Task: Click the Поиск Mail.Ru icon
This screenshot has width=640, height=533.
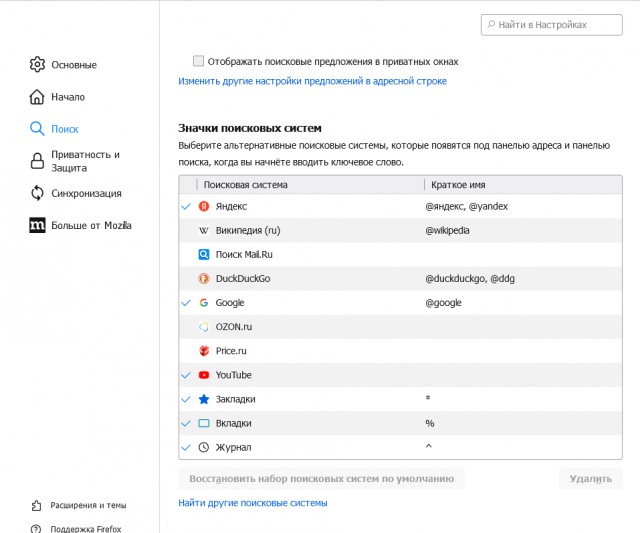Action: coord(204,254)
